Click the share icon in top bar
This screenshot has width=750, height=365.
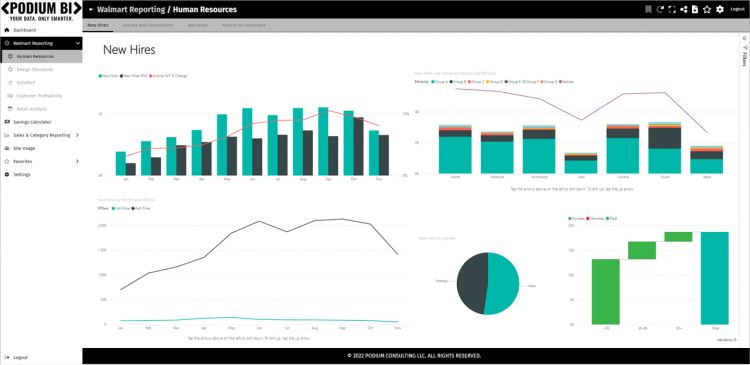click(x=684, y=9)
